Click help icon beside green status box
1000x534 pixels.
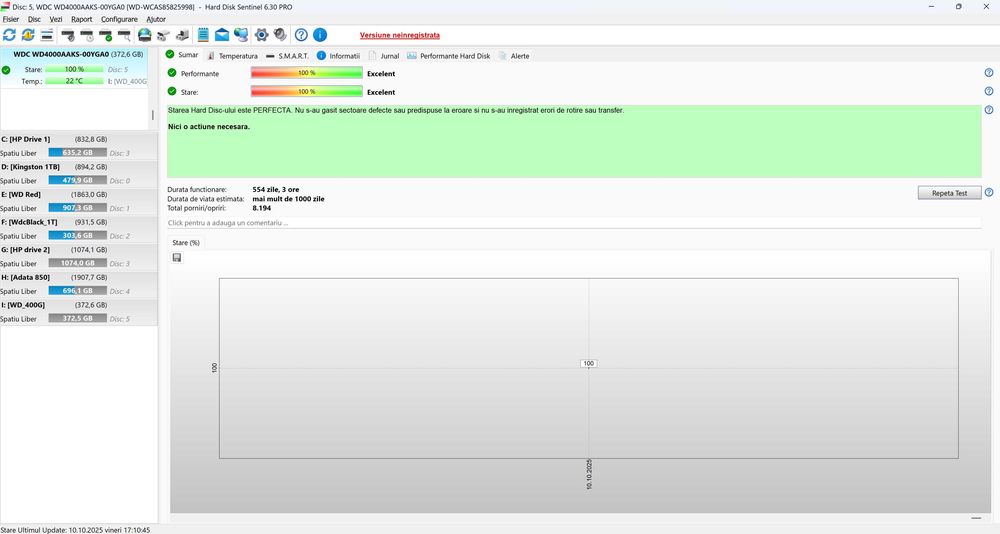[989, 110]
